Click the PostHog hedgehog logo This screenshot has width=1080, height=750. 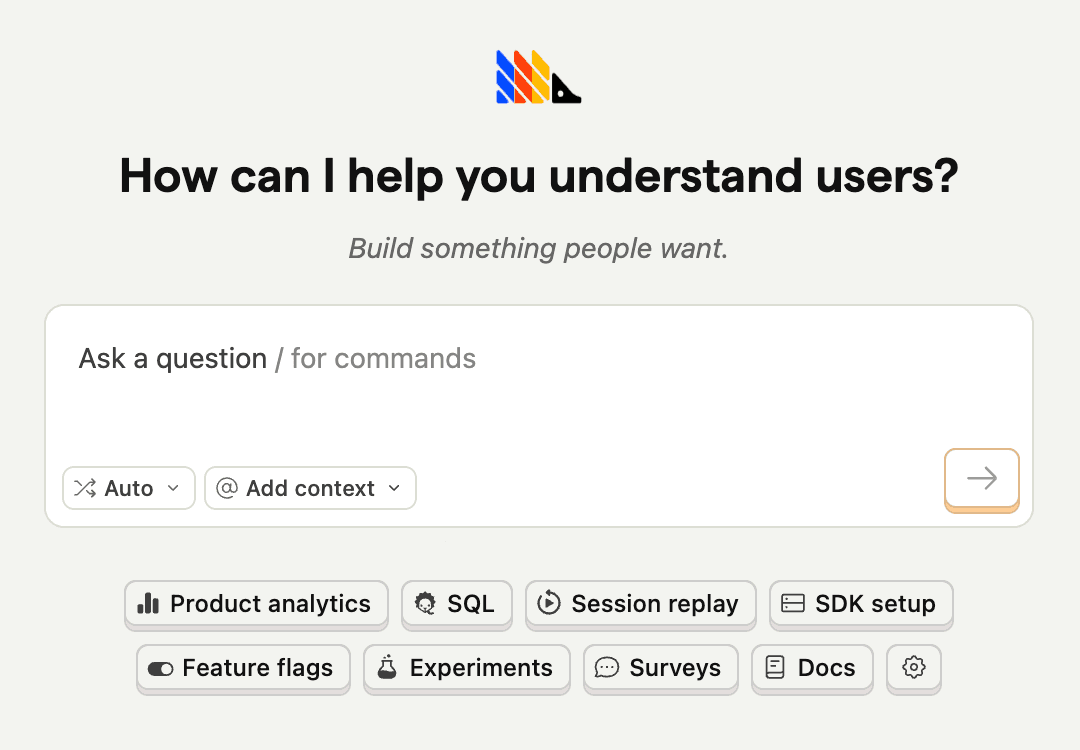[538, 77]
